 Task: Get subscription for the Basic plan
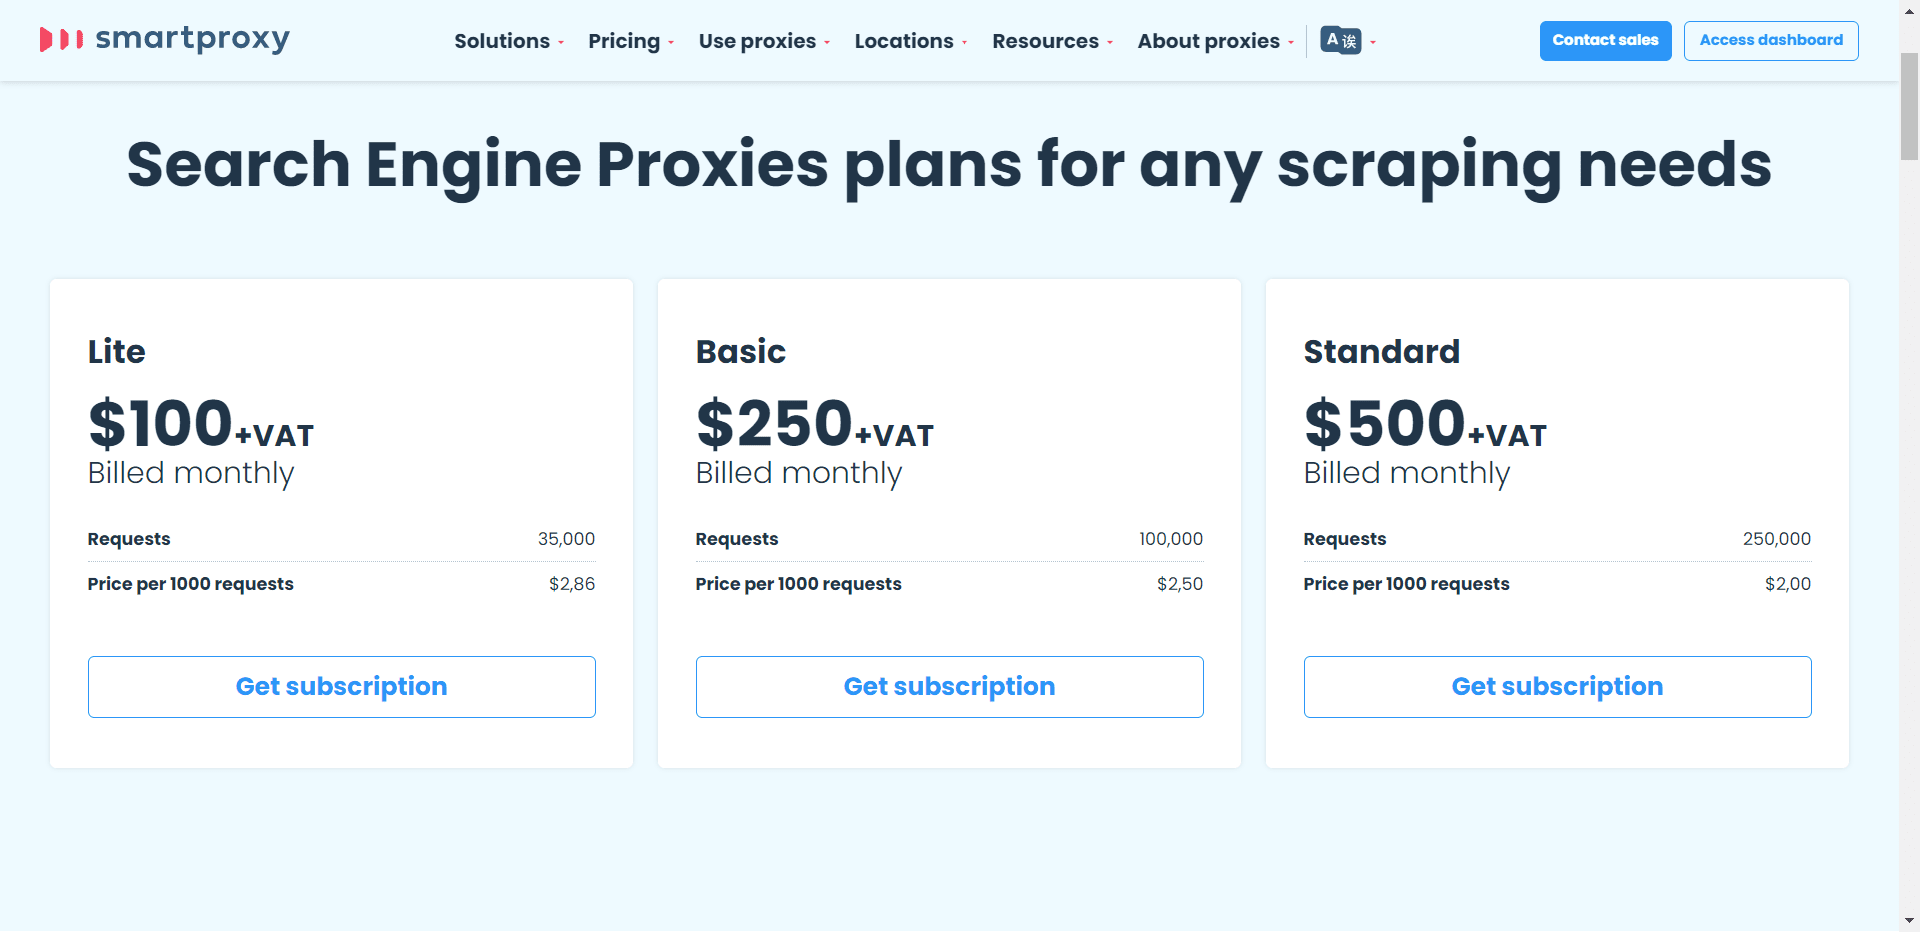pyautogui.click(x=949, y=686)
